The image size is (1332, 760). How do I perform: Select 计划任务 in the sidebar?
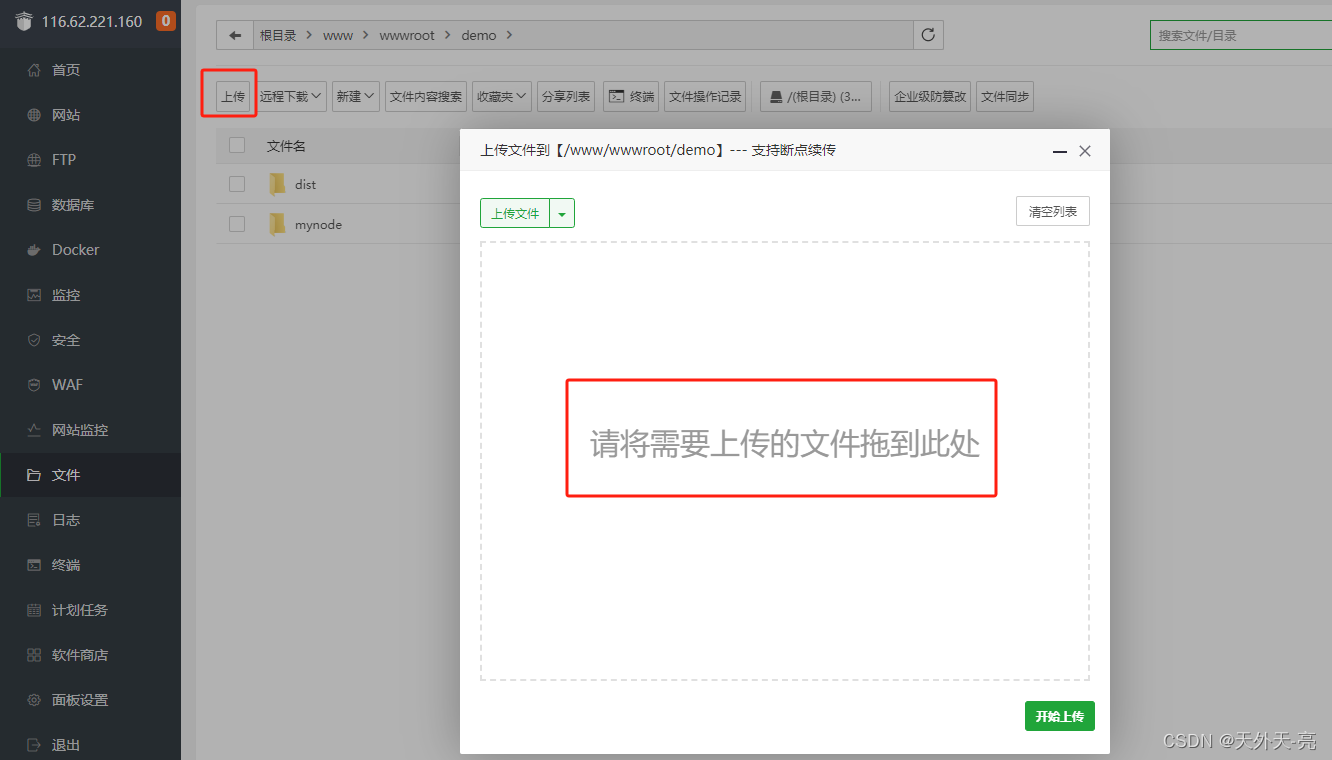(x=90, y=610)
